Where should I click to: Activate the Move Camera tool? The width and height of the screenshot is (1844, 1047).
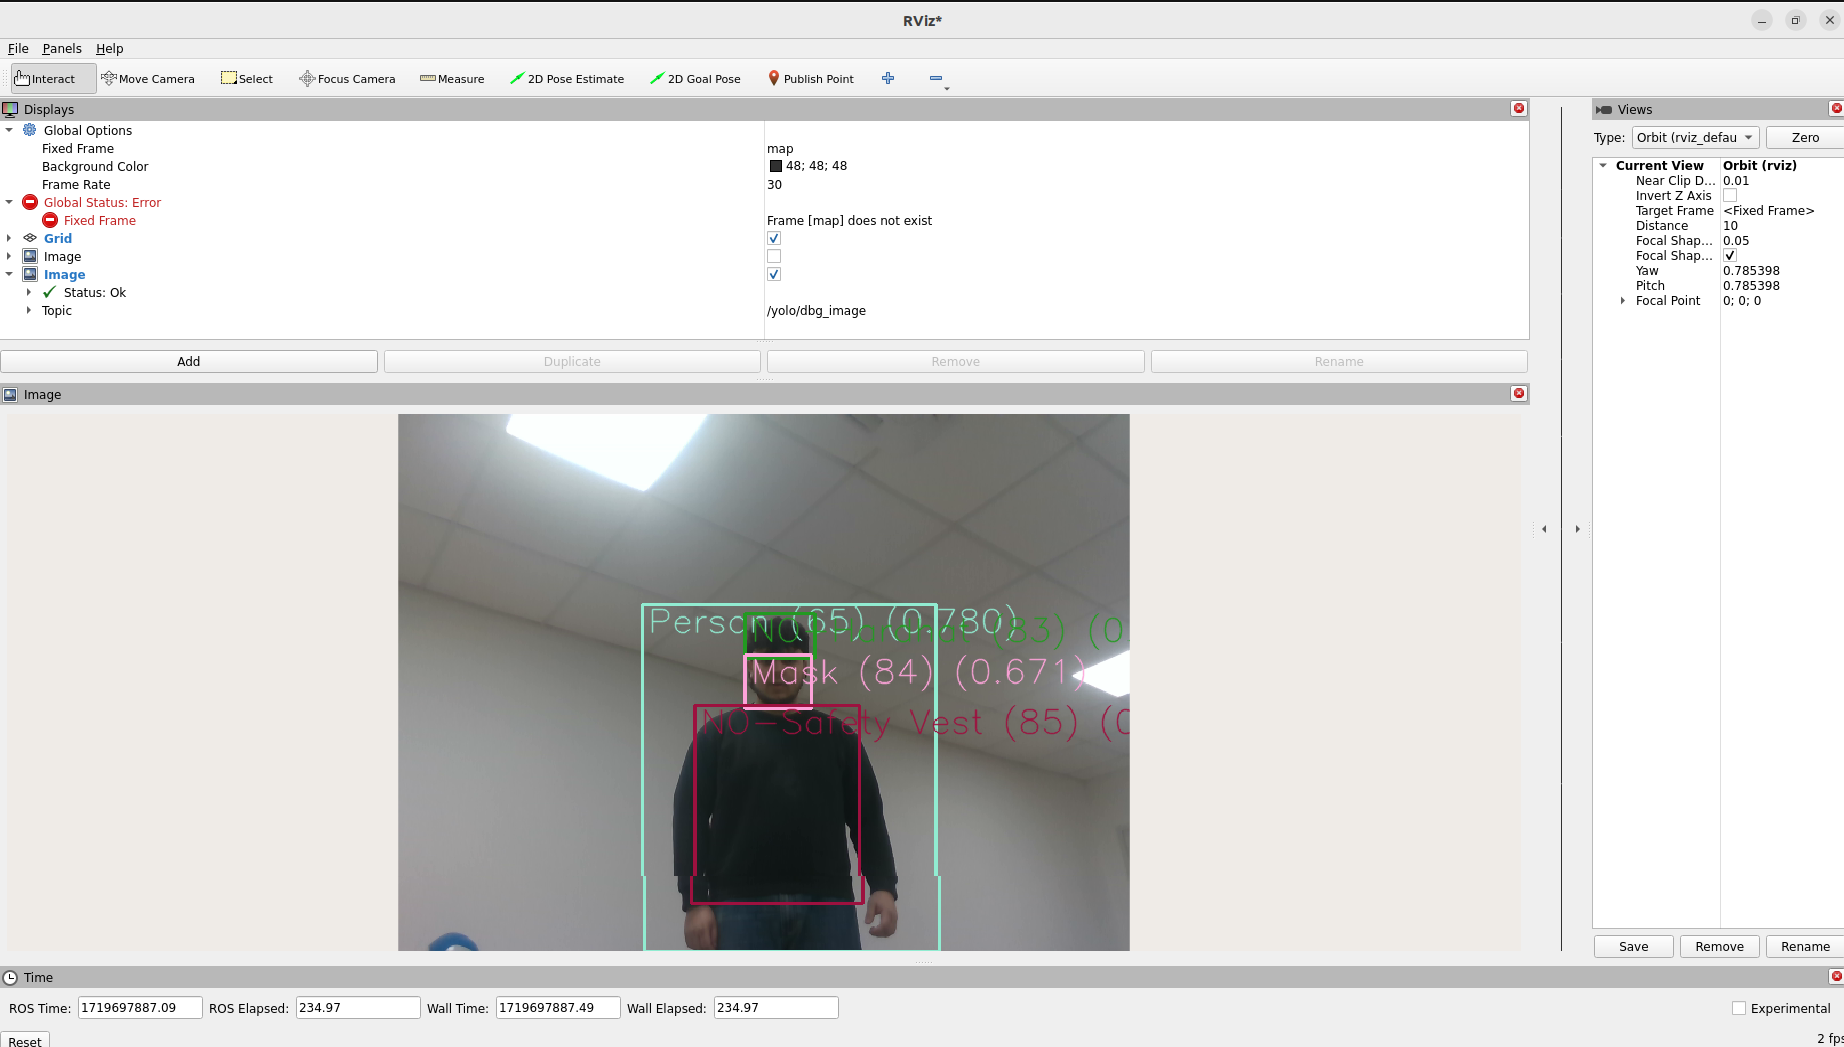148,79
